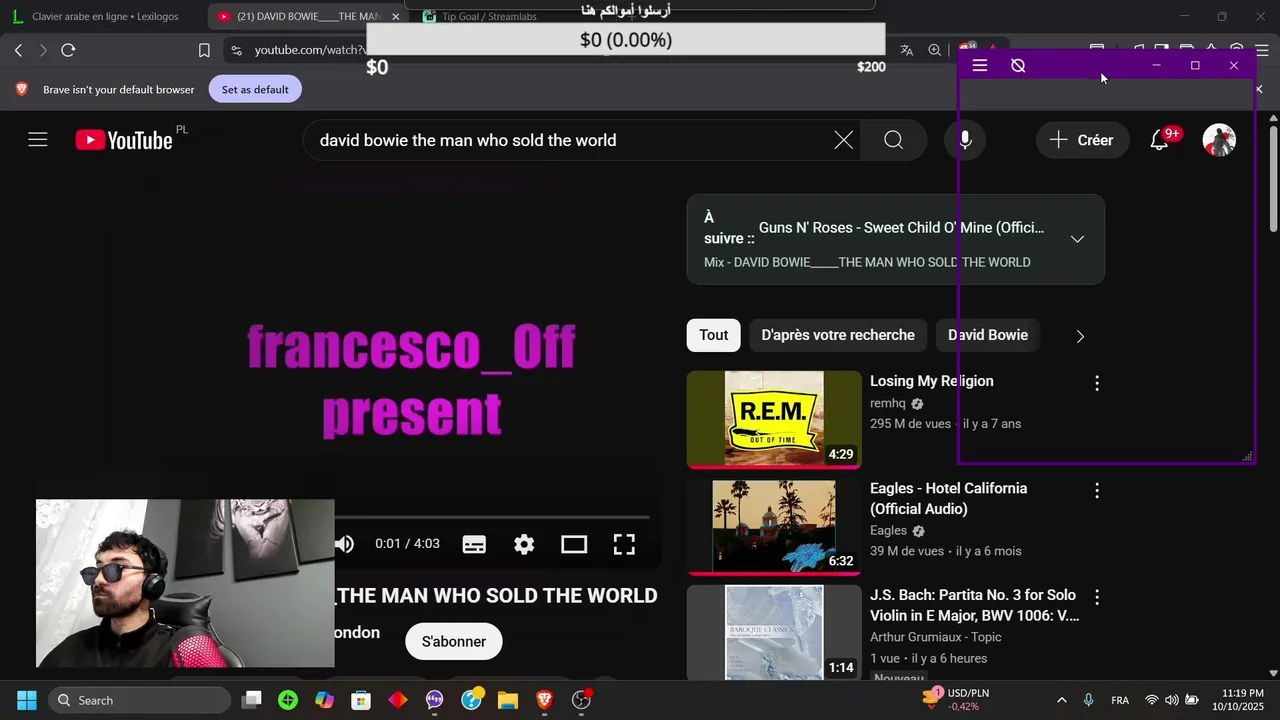Screen dimensions: 1280x720
Task: Click the Créer button
Action: pos(1082,140)
